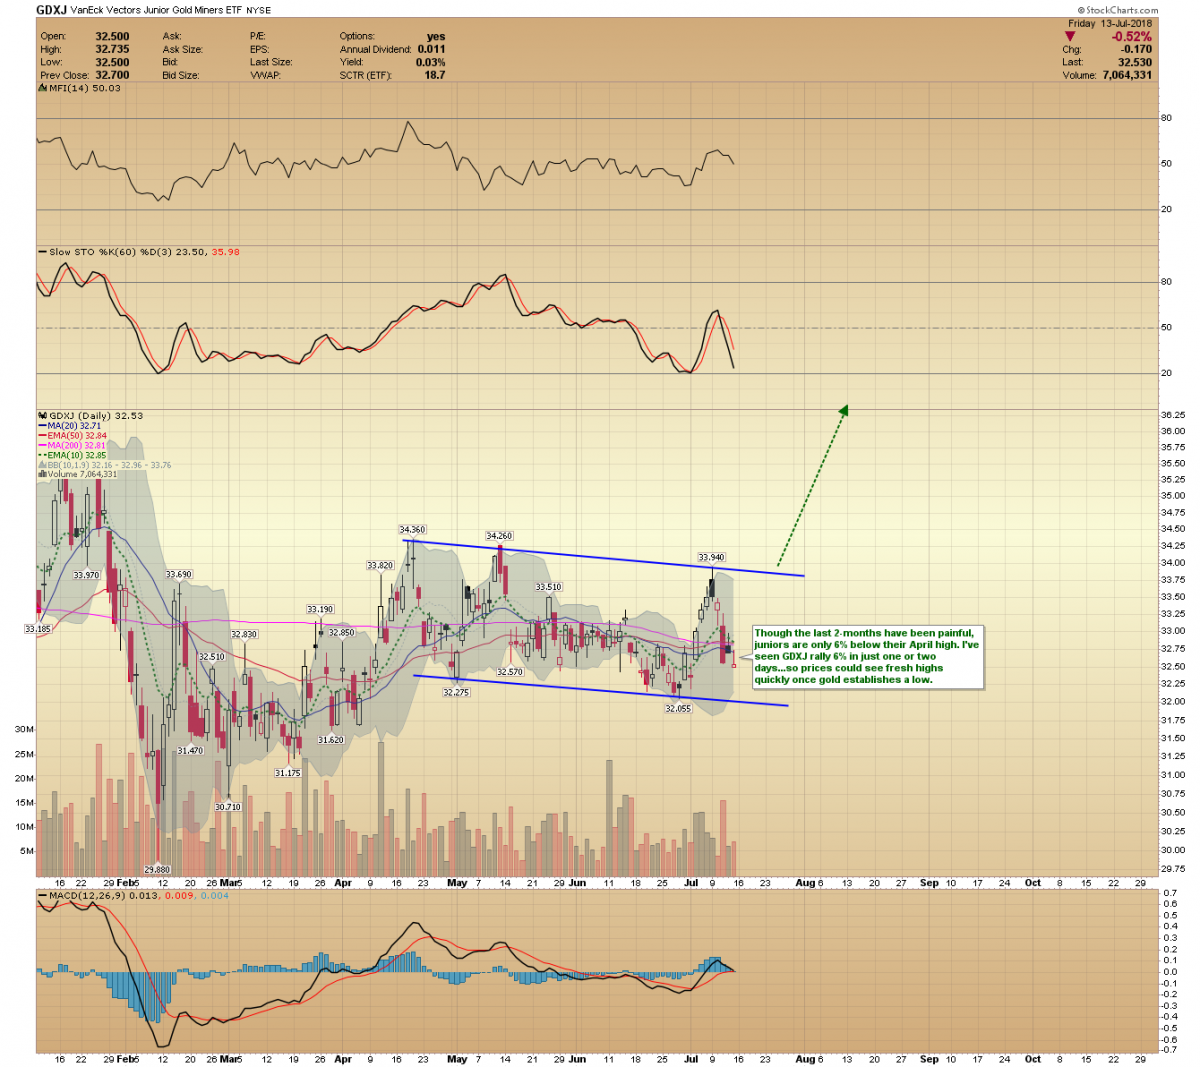Click the green dashed EMA(10) legend marker
This screenshot has height=1067, width=1200.
[x=42, y=455]
